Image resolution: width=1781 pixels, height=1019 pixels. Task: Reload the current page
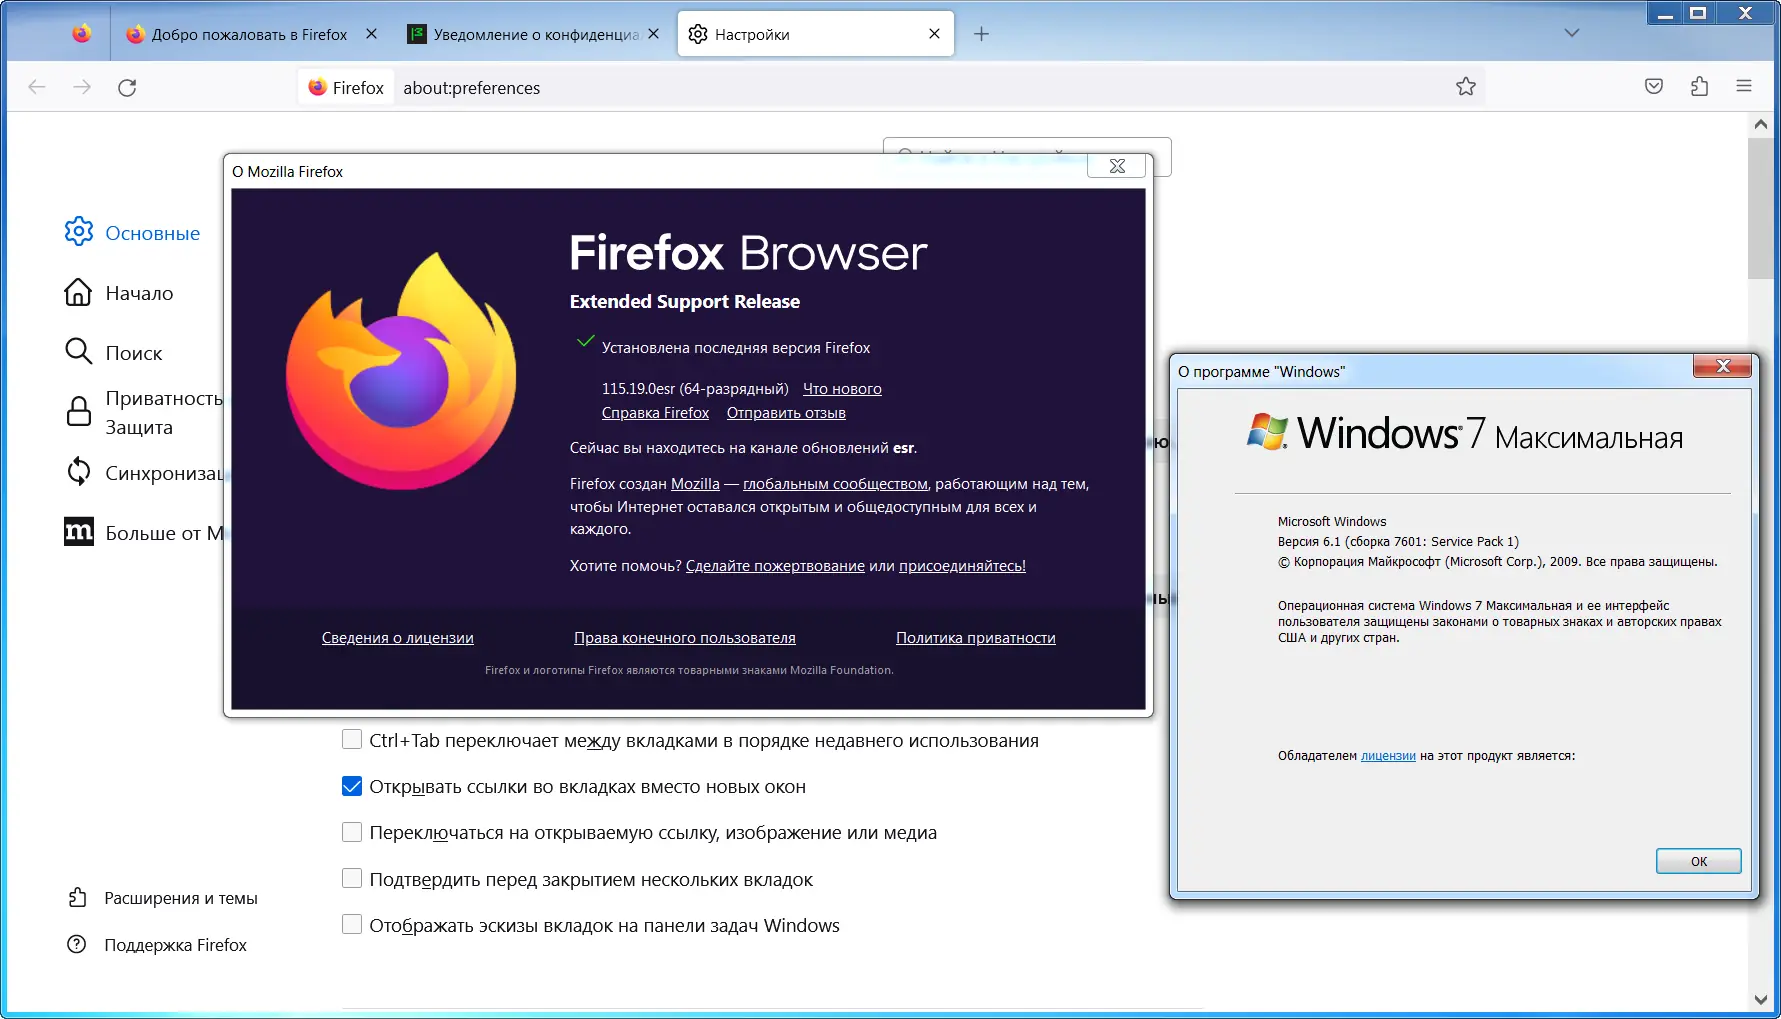pyautogui.click(x=127, y=88)
